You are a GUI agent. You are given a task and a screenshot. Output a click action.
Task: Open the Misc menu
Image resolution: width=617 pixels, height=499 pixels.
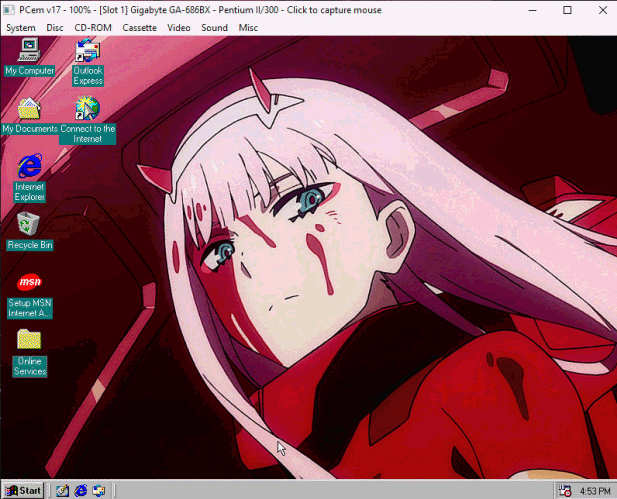(248, 28)
